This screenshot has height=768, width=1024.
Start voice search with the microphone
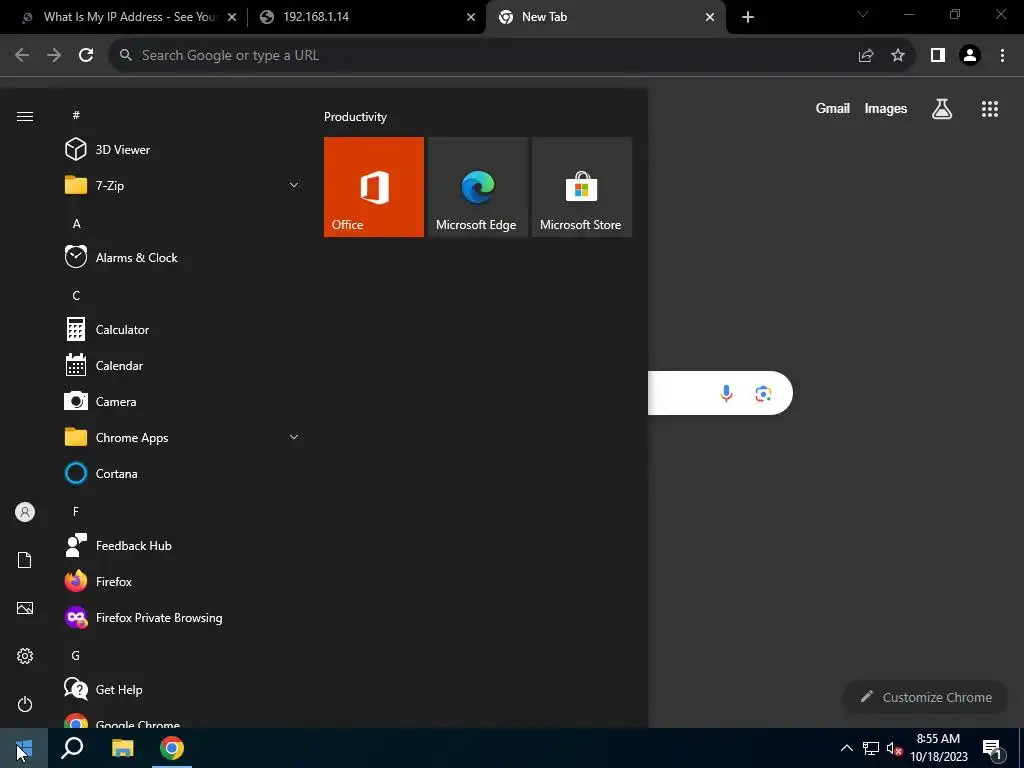point(726,393)
